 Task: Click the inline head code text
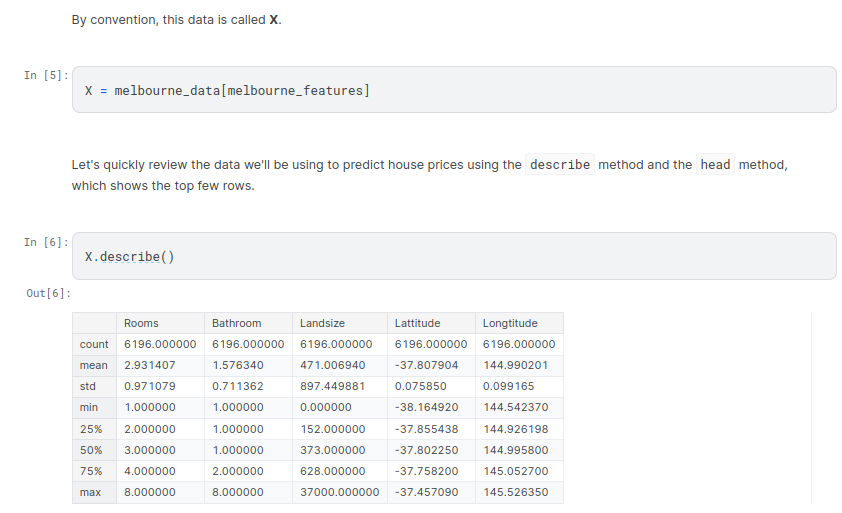pyautogui.click(x=715, y=165)
